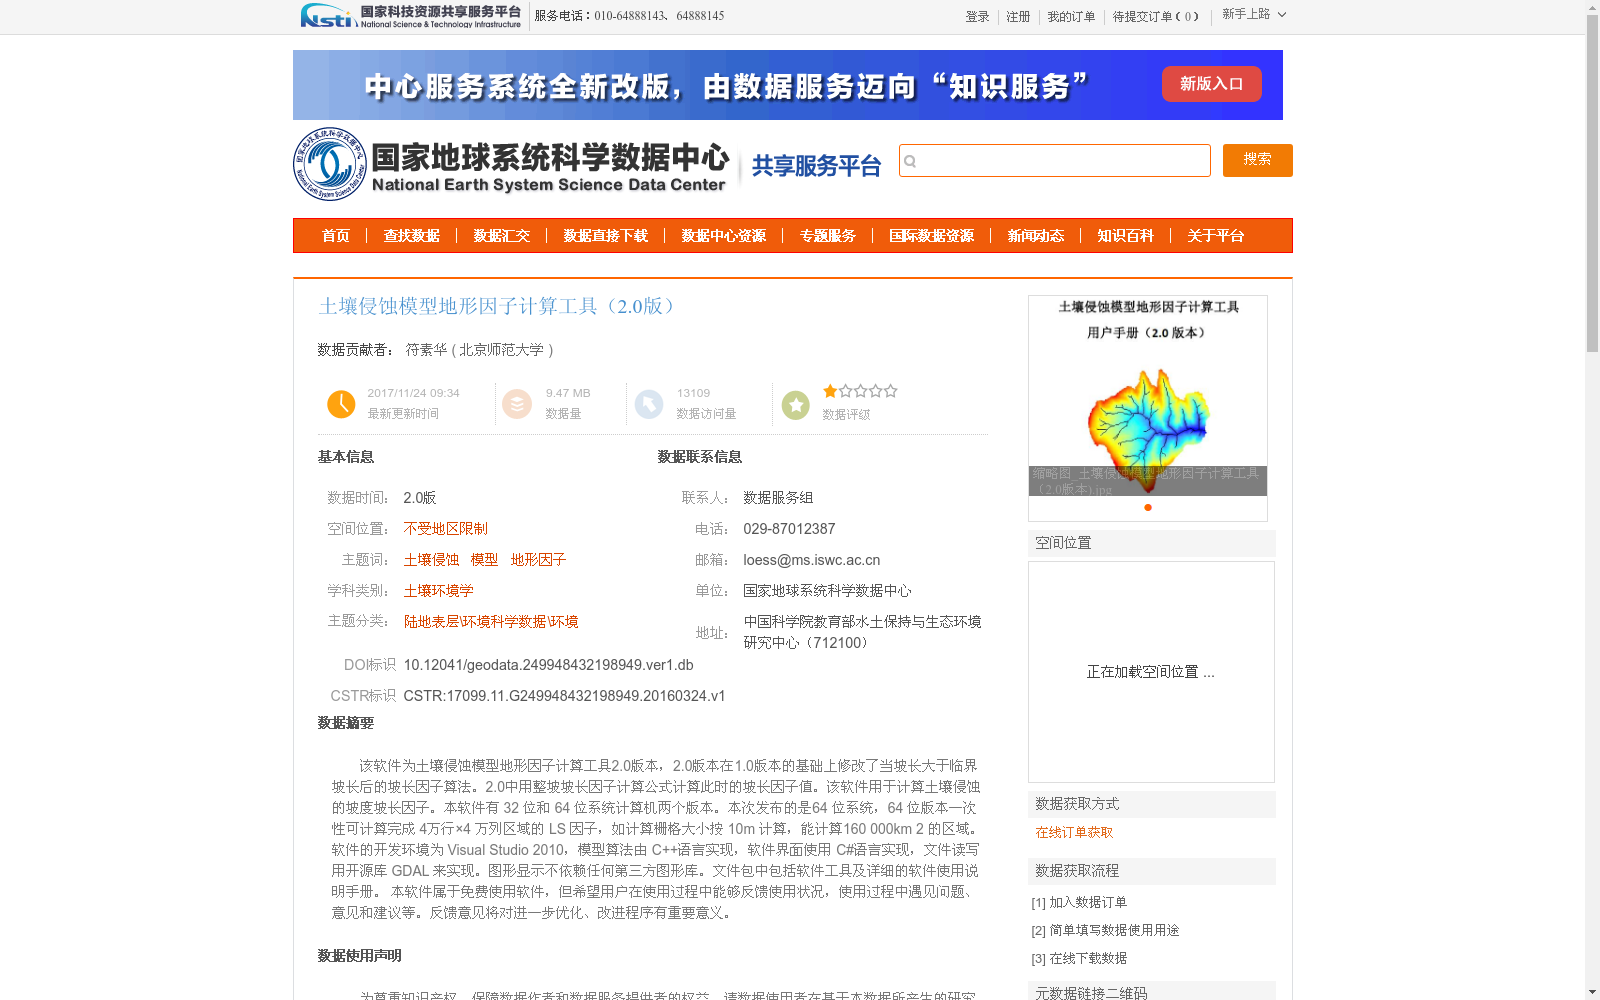
Task: Click the 土壤侵蚀 keyword link
Action: (432, 560)
